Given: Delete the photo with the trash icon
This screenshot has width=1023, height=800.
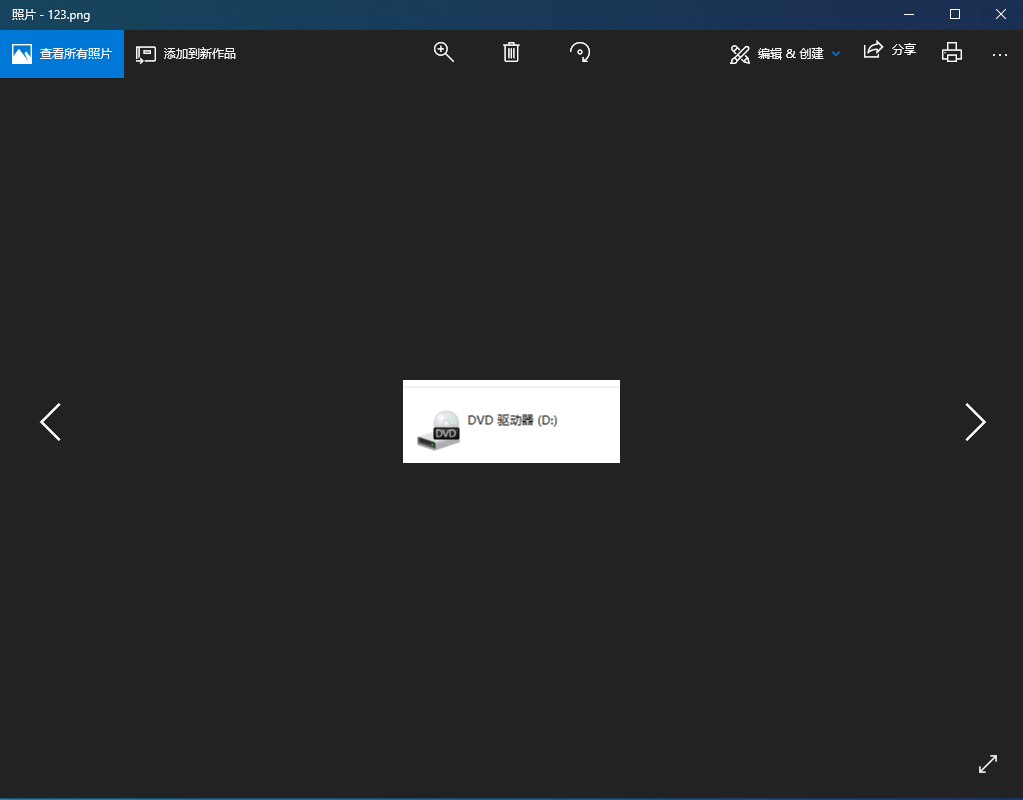Looking at the screenshot, I should point(512,52).
